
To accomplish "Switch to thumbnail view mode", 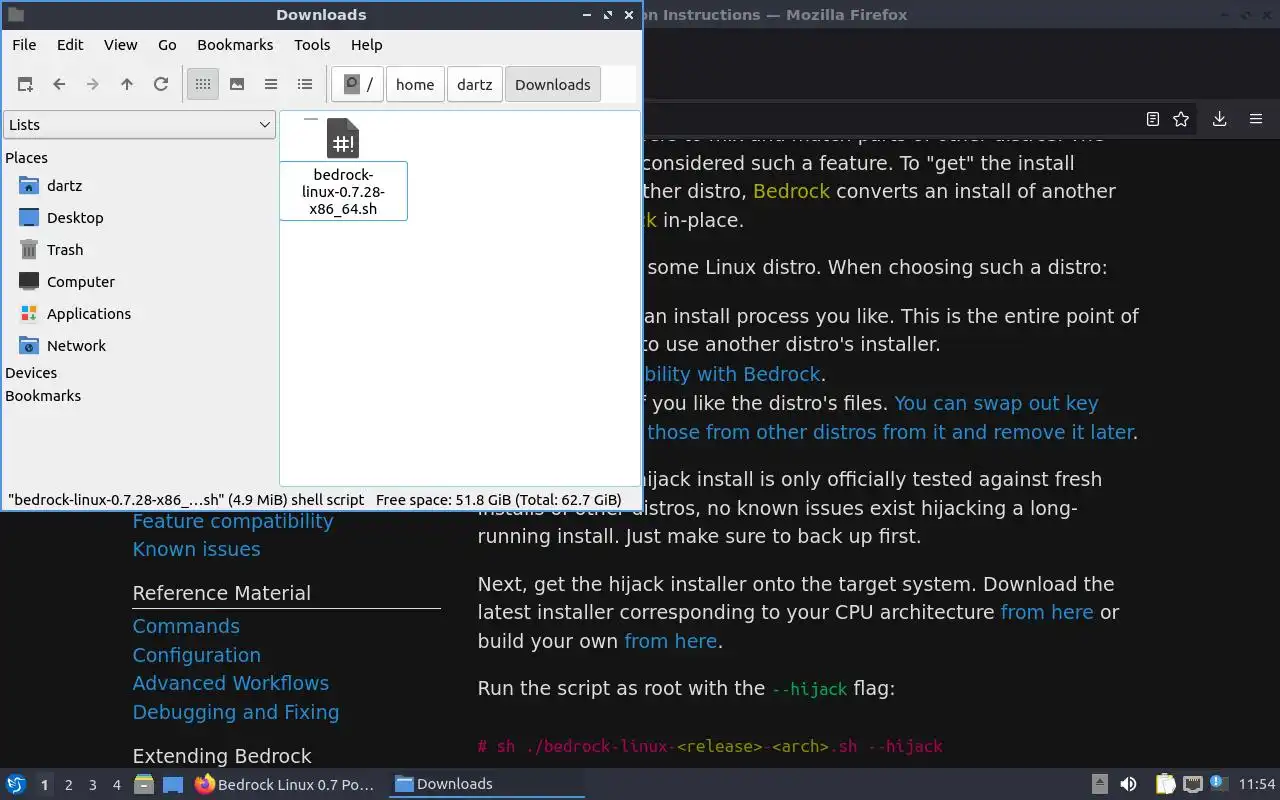I will pos(237,85).
